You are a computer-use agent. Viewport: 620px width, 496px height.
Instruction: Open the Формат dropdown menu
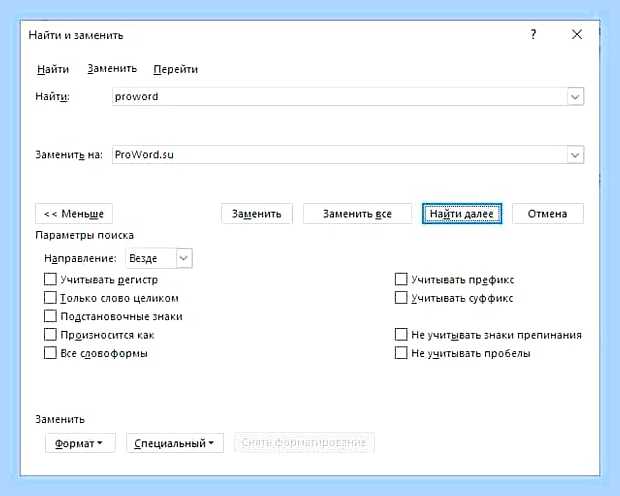point(80,443)
